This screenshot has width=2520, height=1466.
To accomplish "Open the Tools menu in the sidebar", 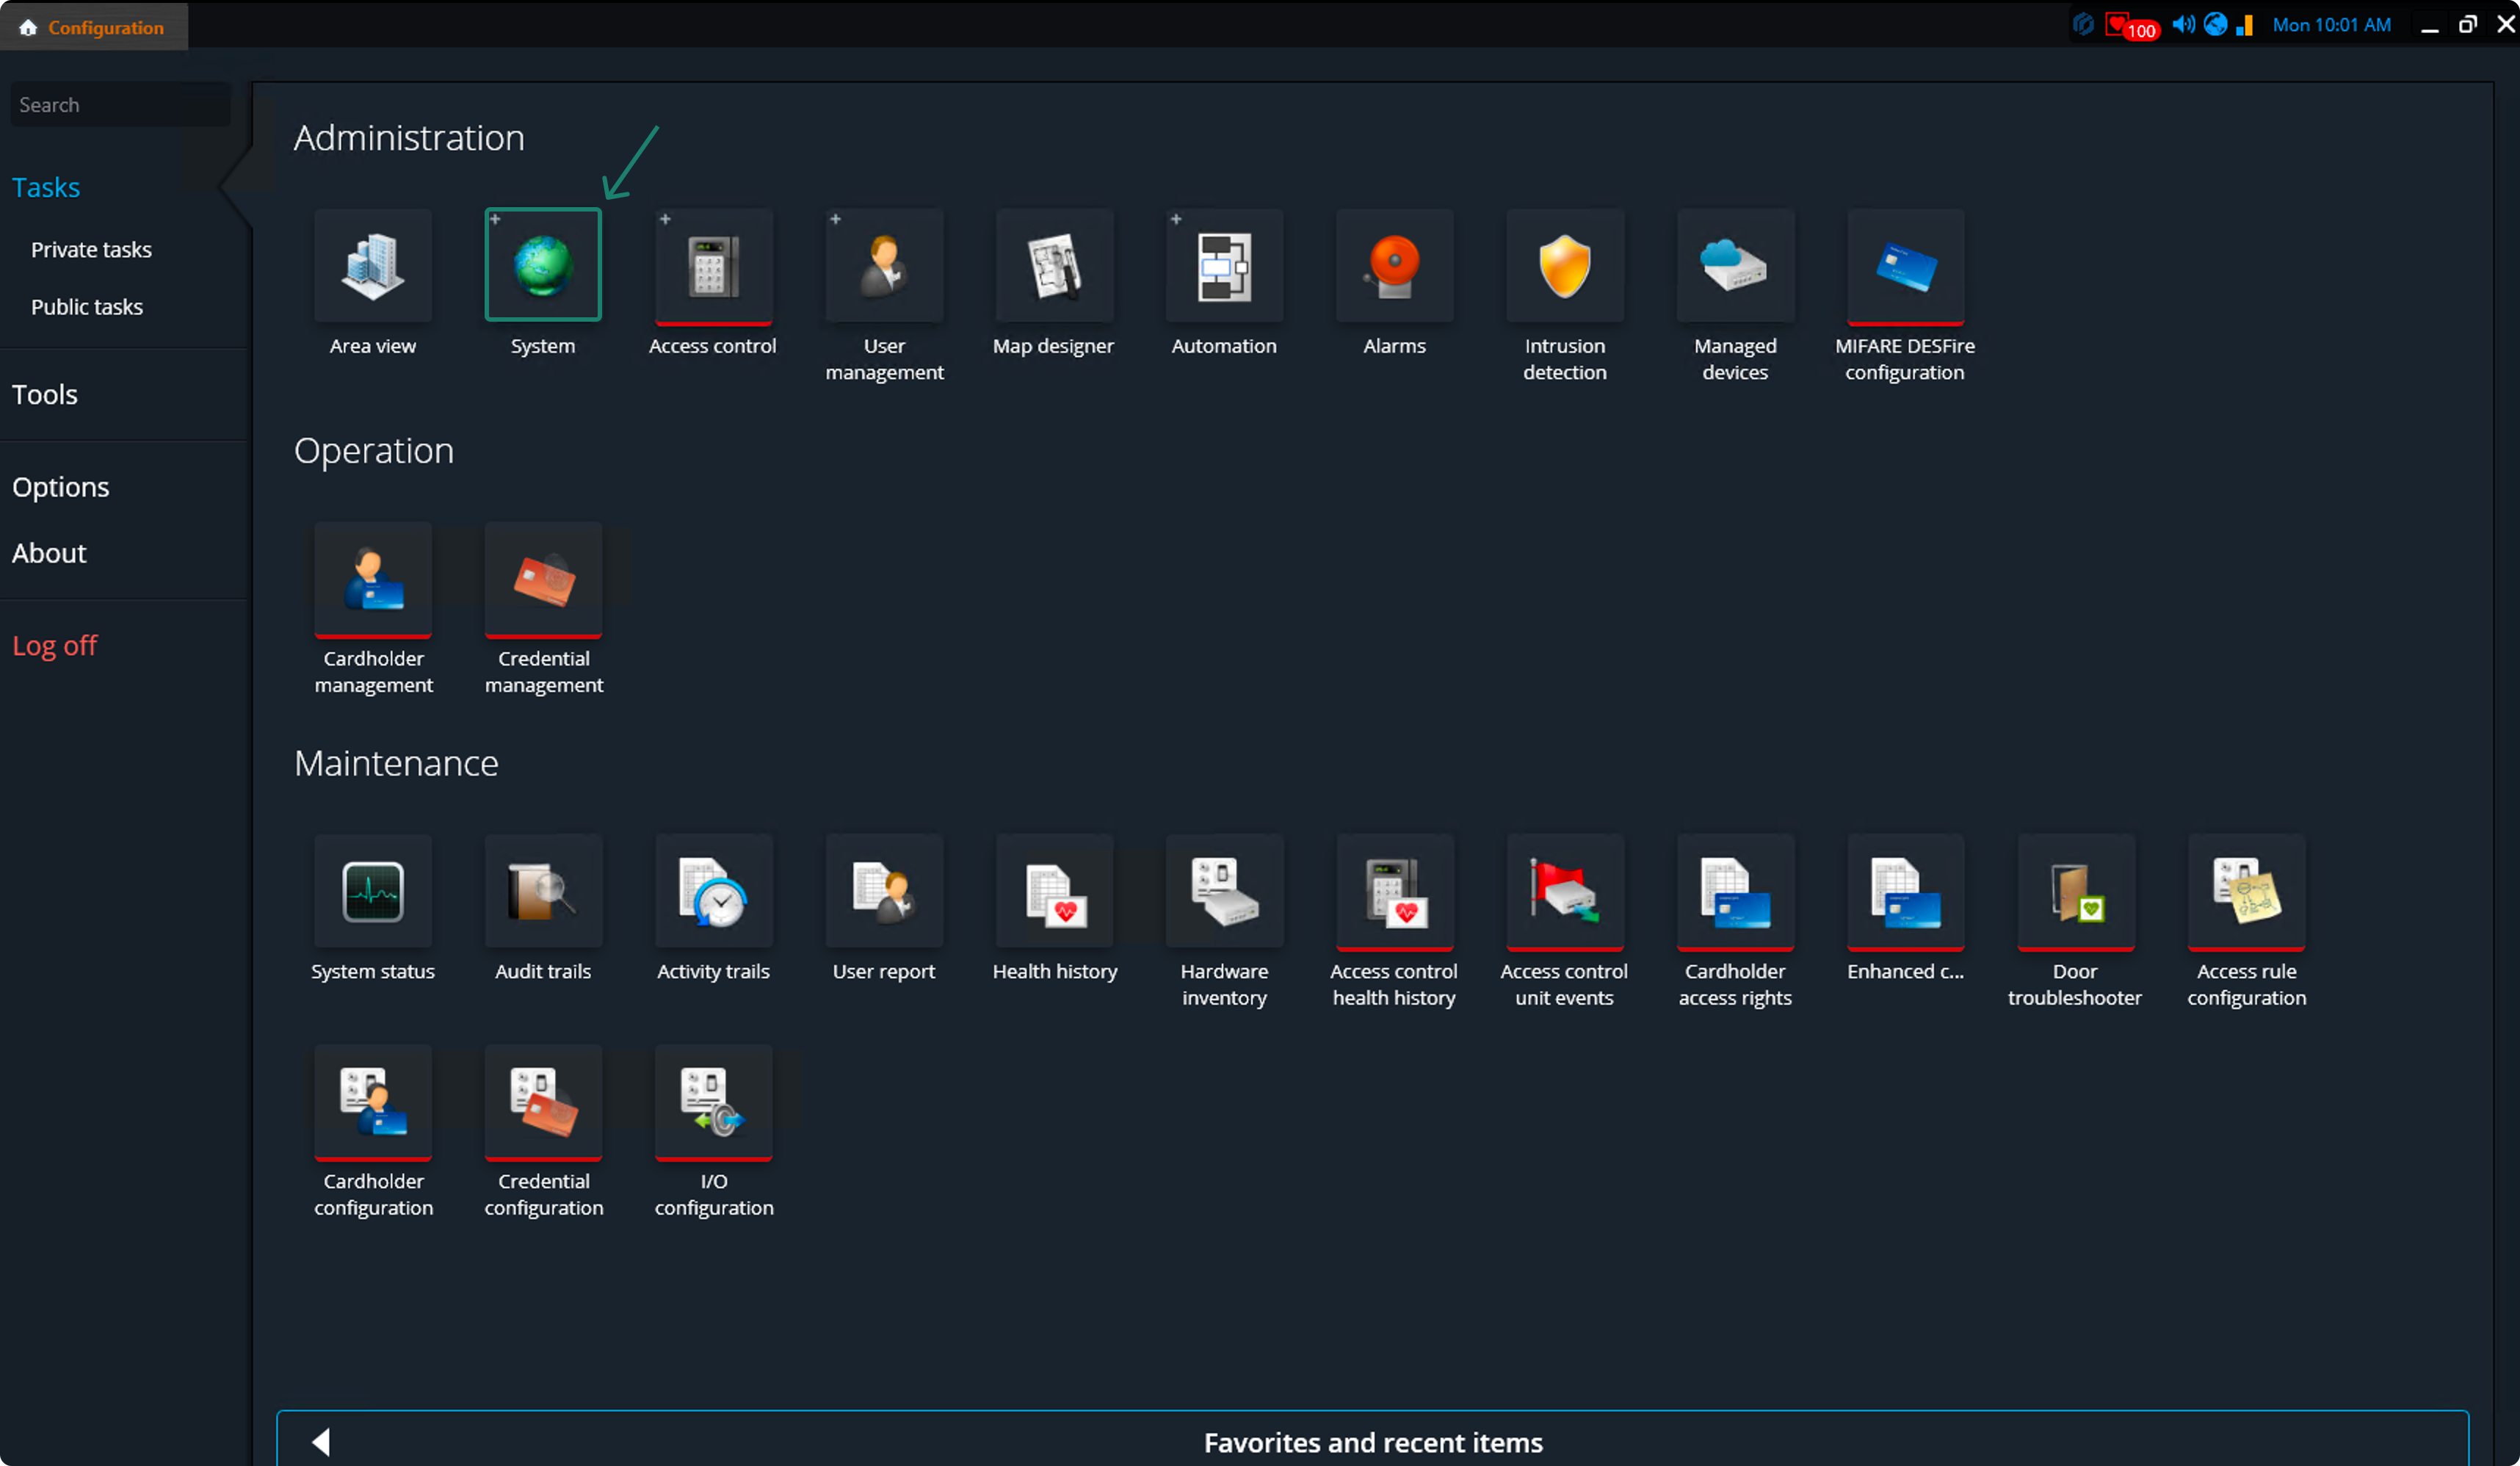I will coord(45,394).
